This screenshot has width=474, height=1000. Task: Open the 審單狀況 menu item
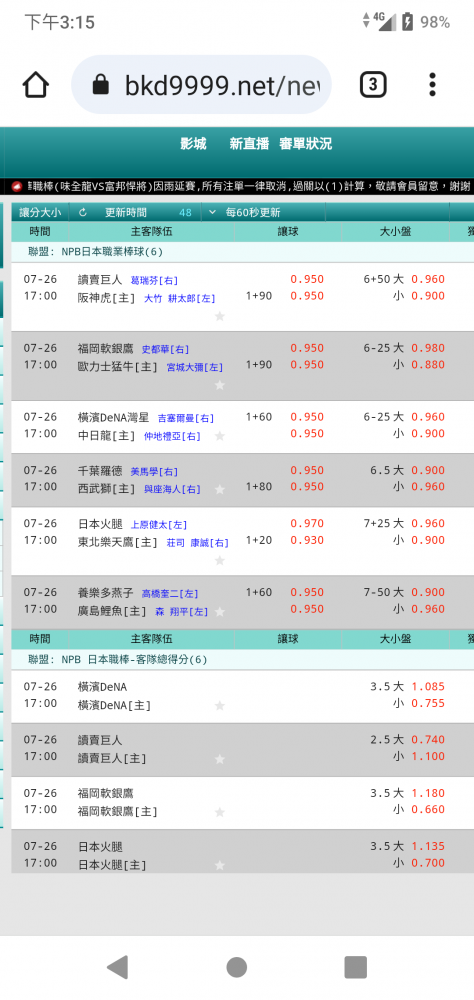tap(306, 144)
